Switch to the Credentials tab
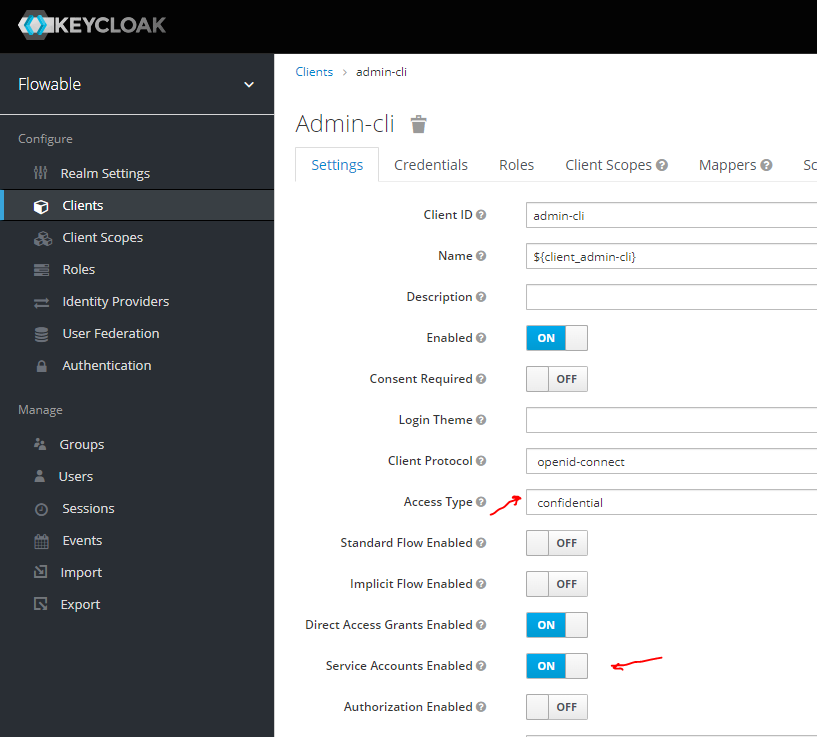 [430, 164]
